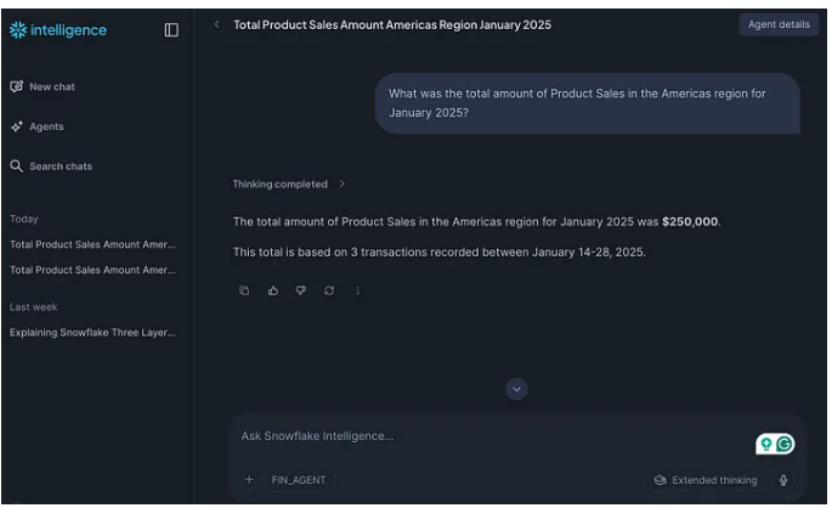Open the Explaining Snowflake Three Layer chat
The image size is (832, 508).
click(x=92, y=333)
